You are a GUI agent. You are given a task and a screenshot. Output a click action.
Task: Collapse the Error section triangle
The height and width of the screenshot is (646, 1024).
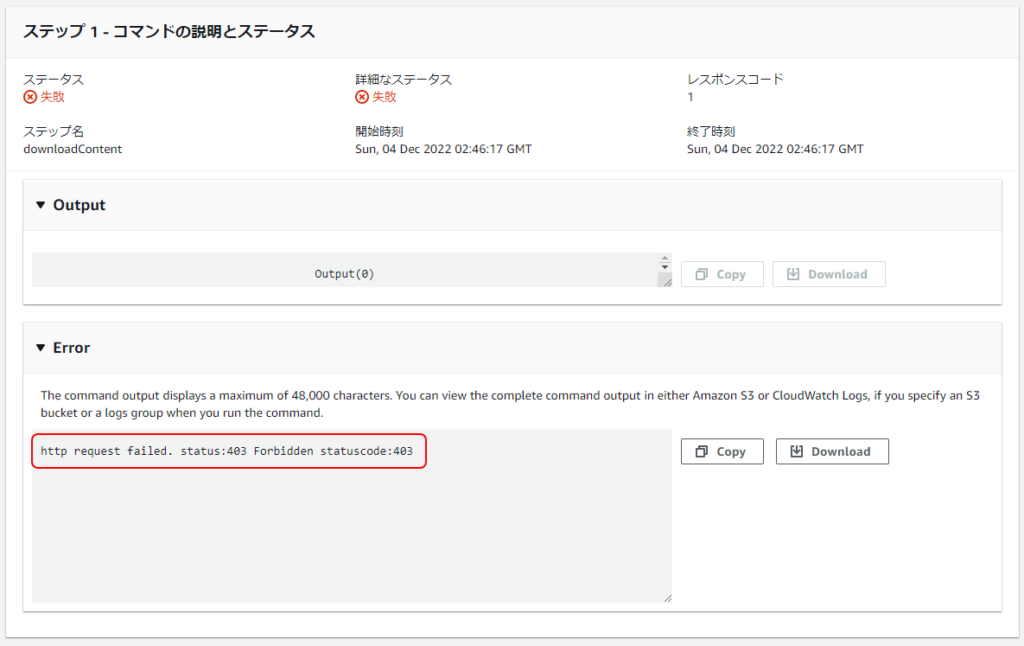40,347
